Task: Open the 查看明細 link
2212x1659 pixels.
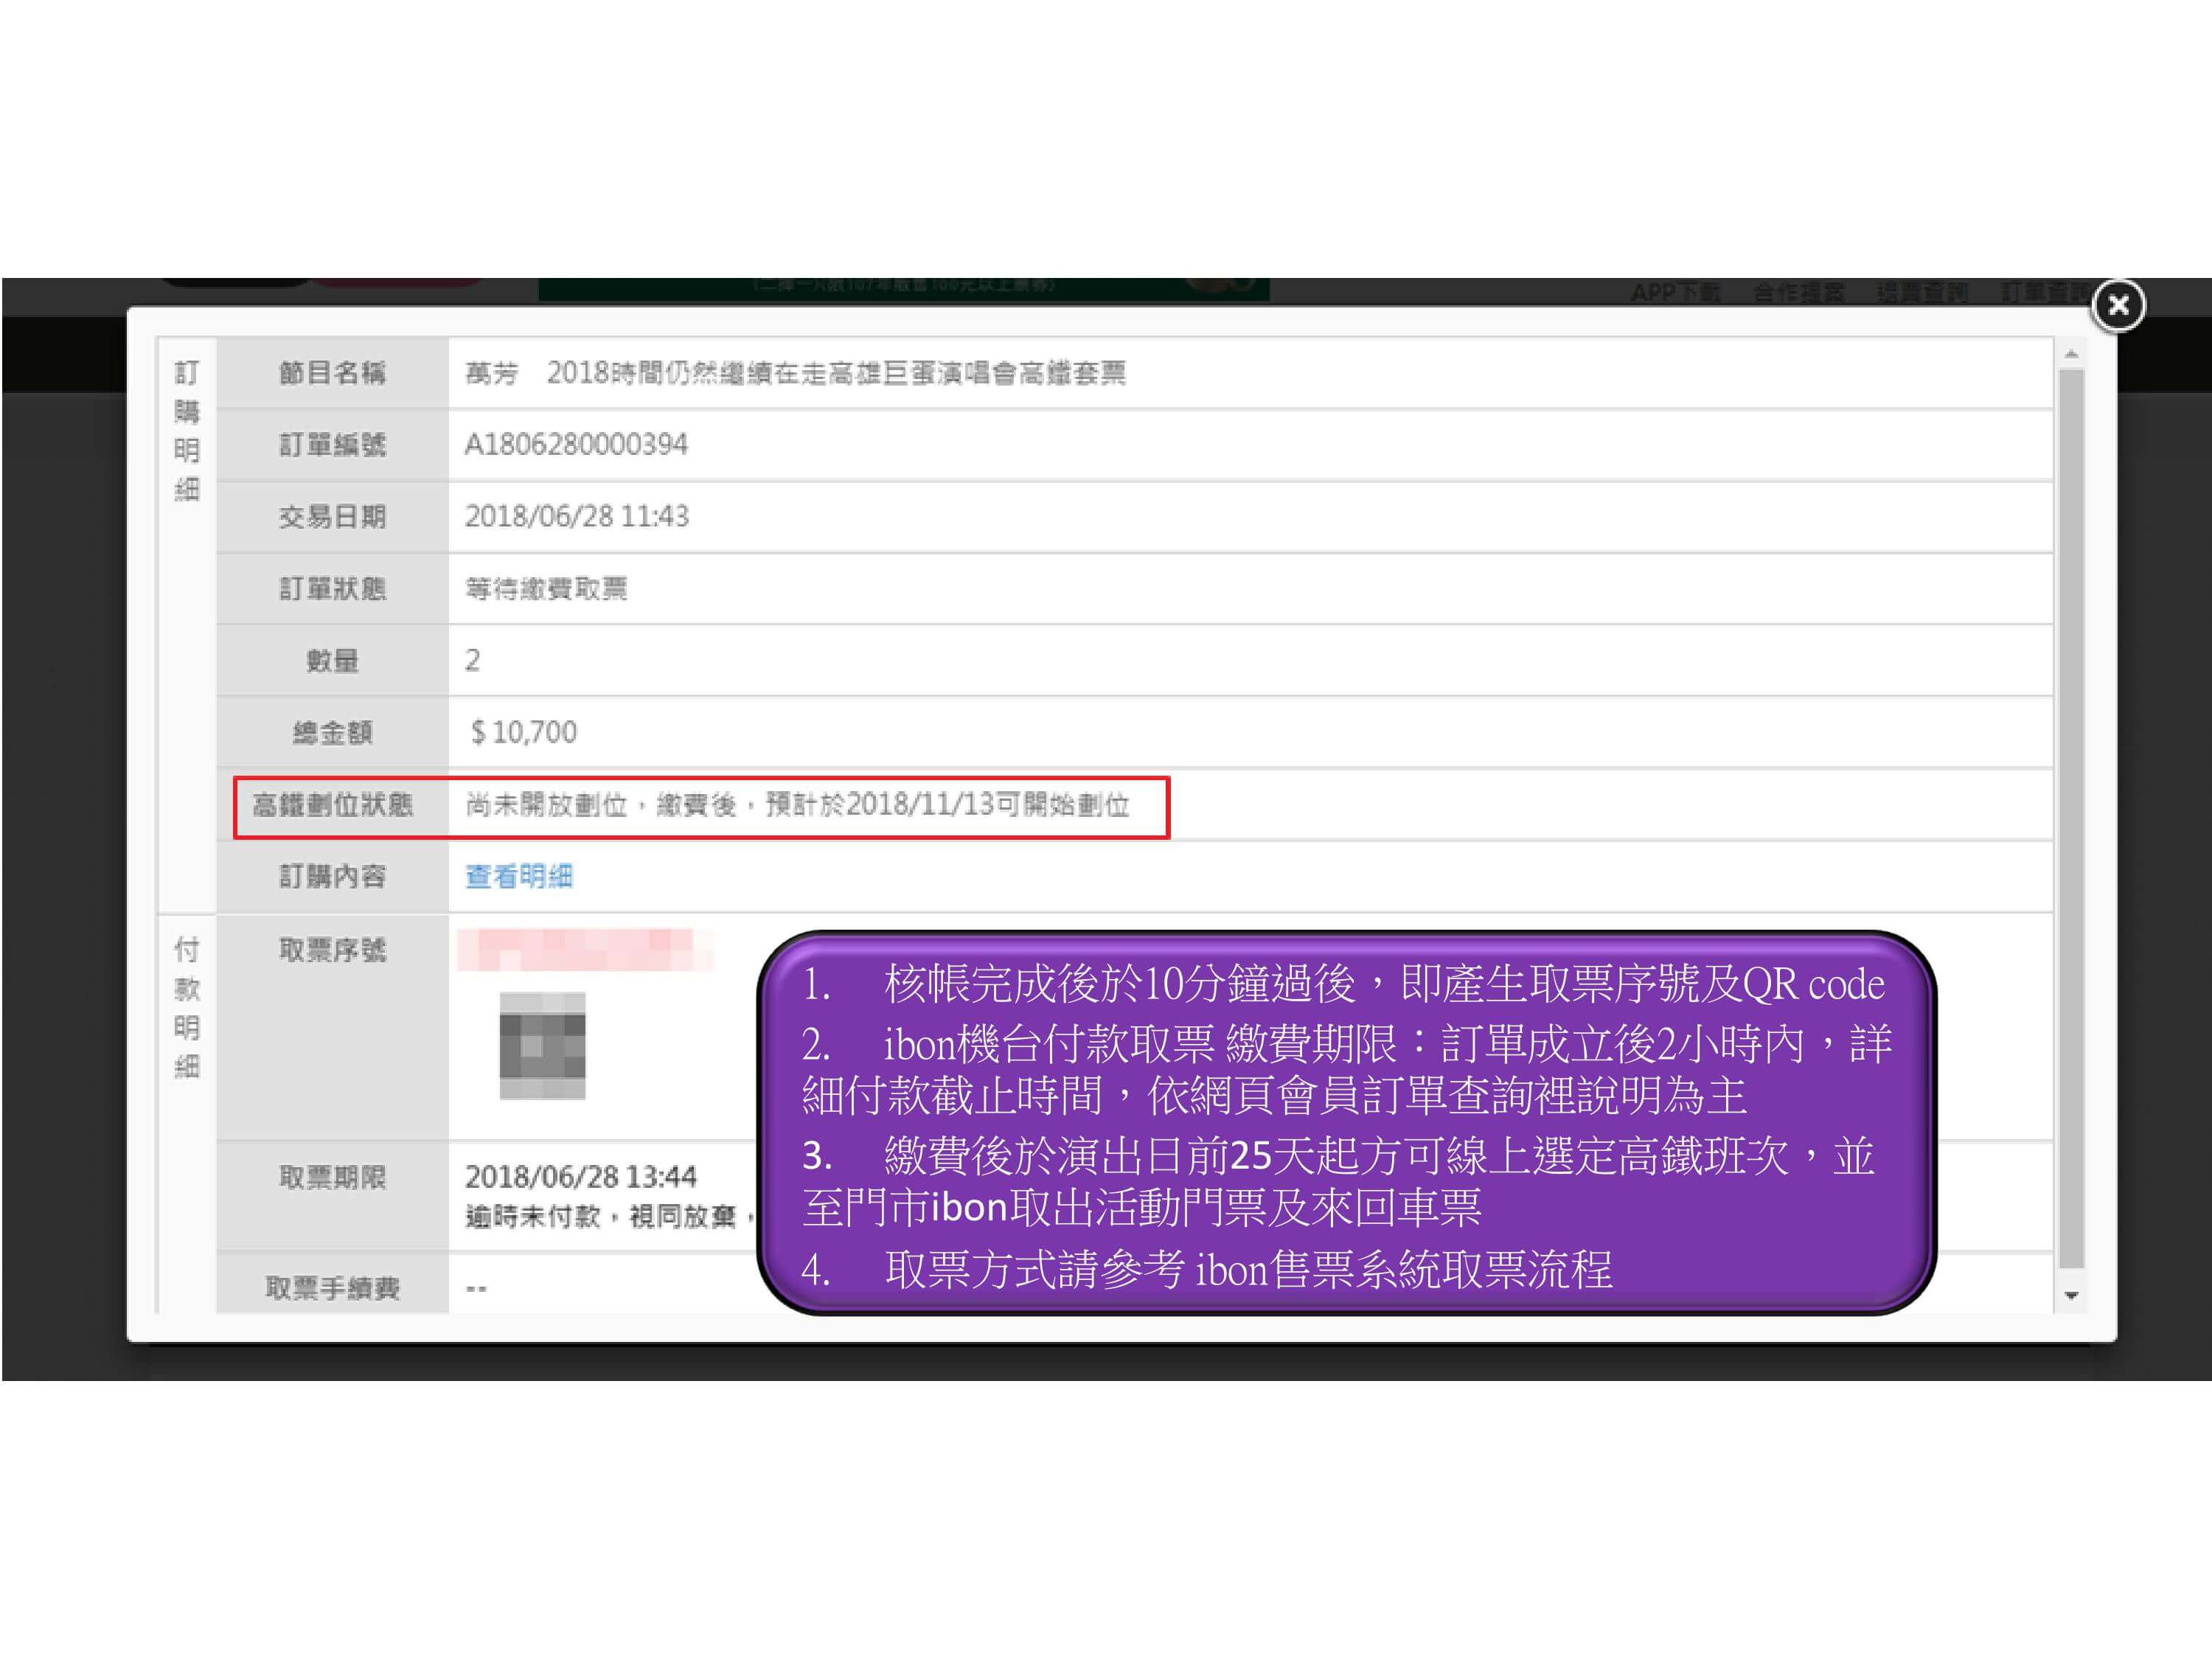Action: 518,876
